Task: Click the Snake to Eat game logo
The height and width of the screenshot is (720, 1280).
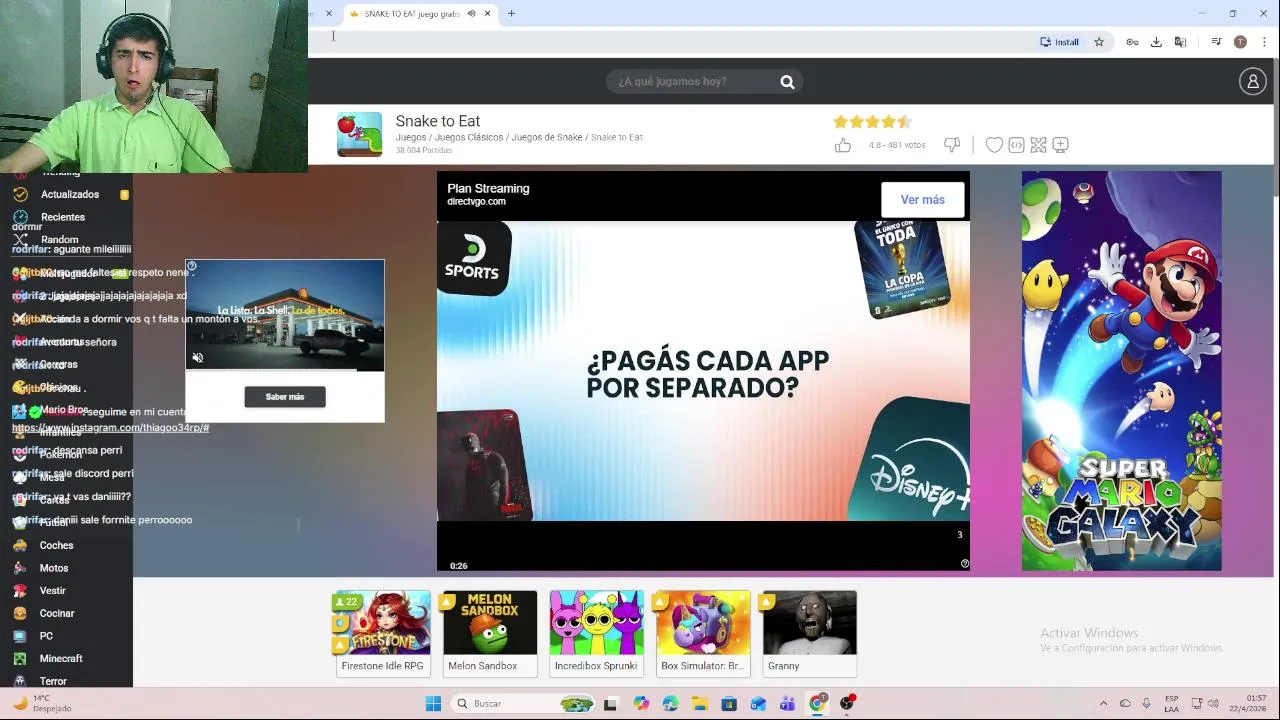Action: 359,134
